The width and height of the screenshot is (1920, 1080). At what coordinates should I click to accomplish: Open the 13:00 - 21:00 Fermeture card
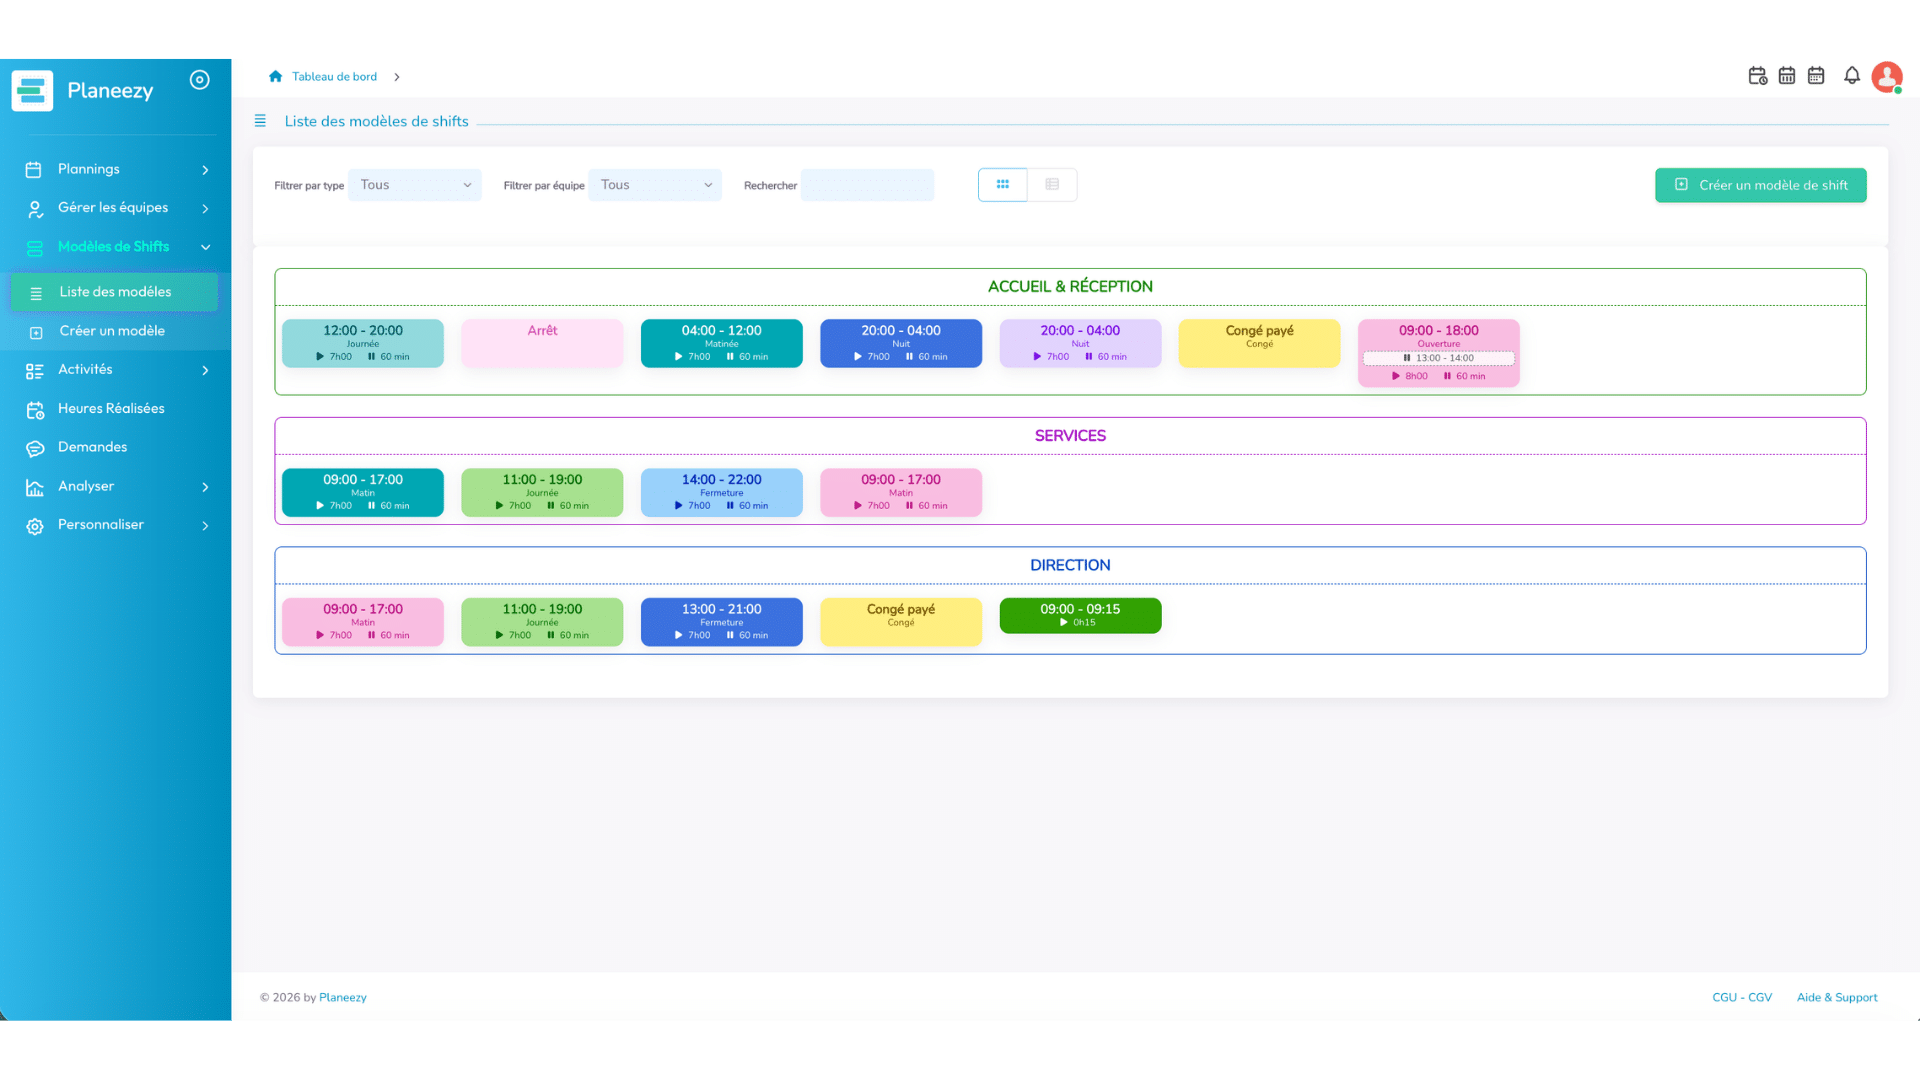click(721, 622)
